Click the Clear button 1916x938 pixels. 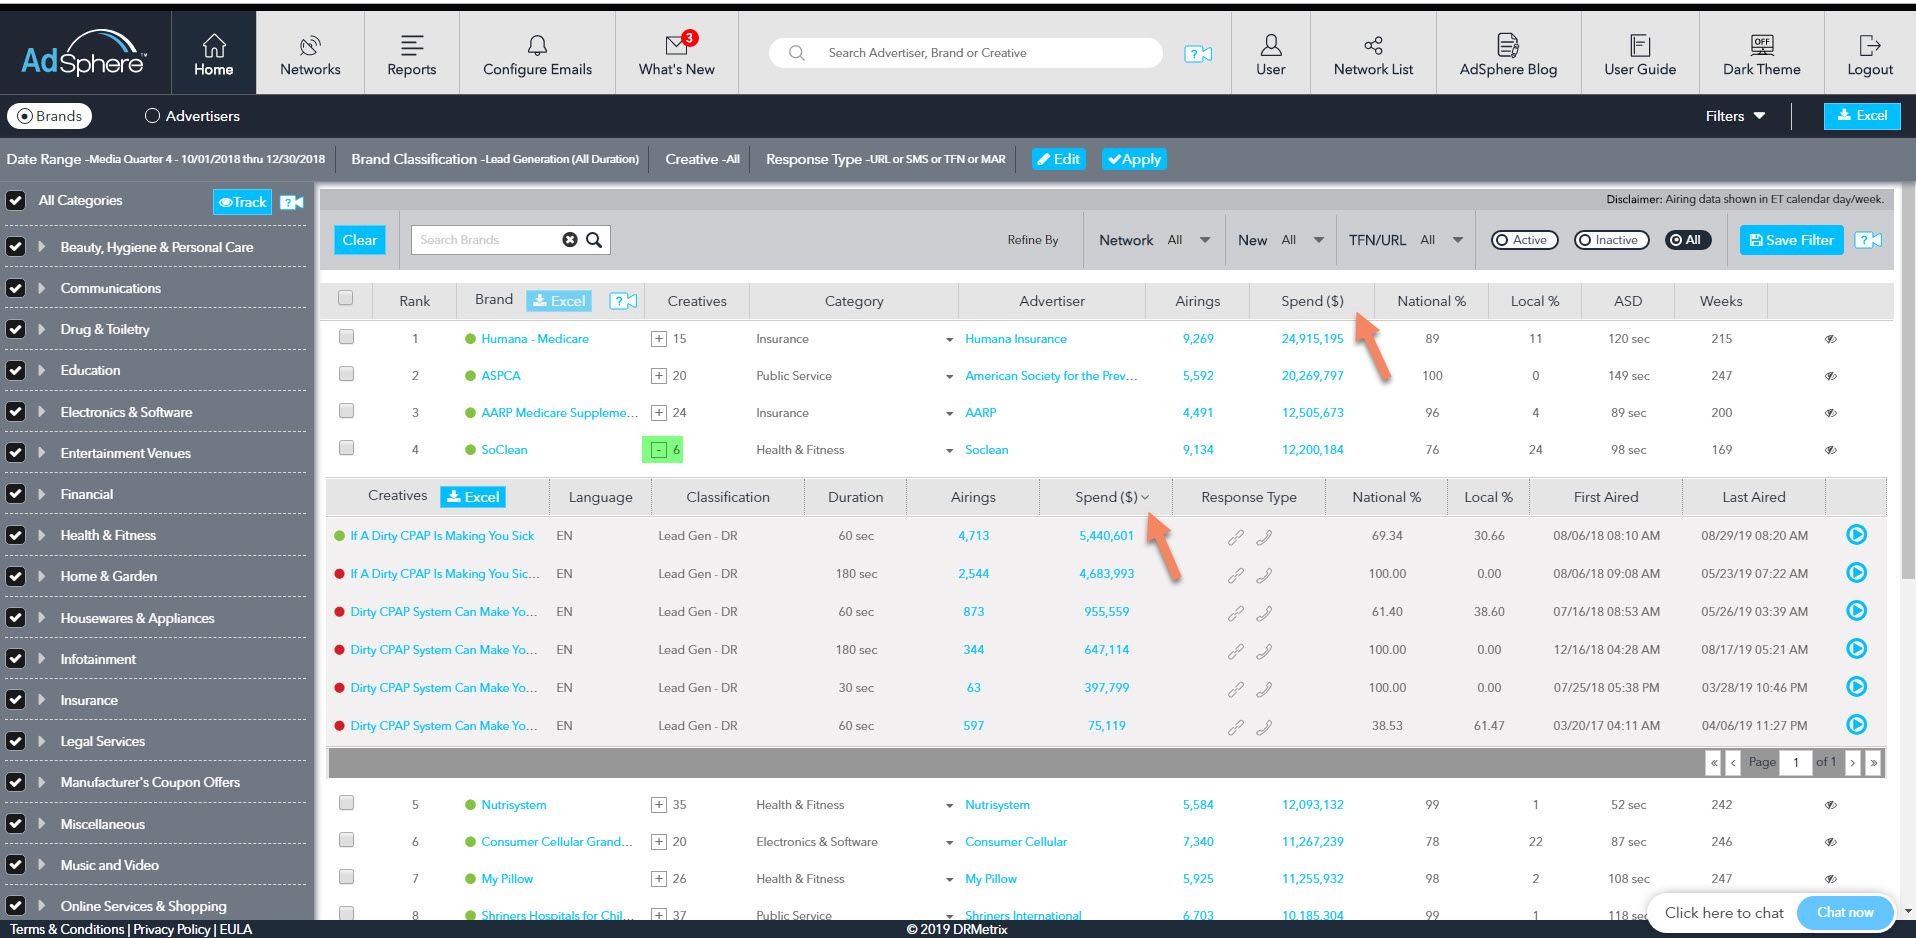(360, 240)
